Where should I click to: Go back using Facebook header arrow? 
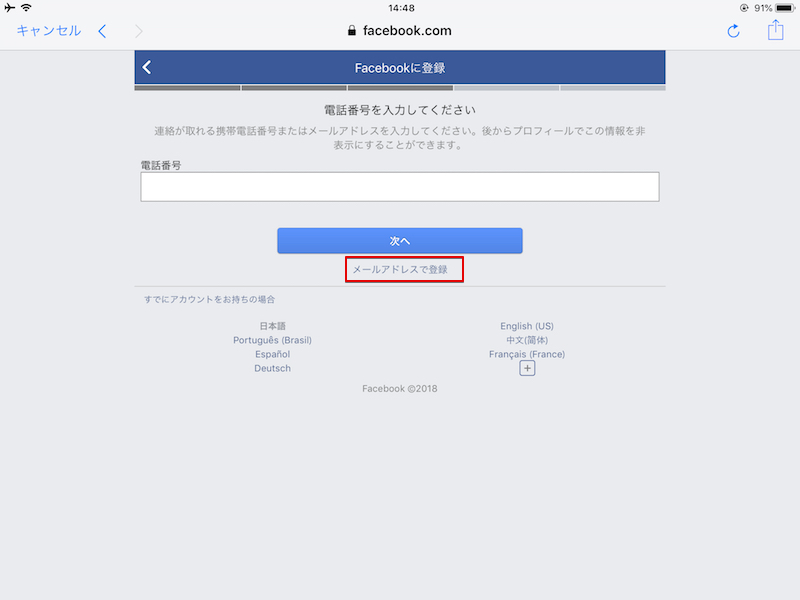pos(147,67)
